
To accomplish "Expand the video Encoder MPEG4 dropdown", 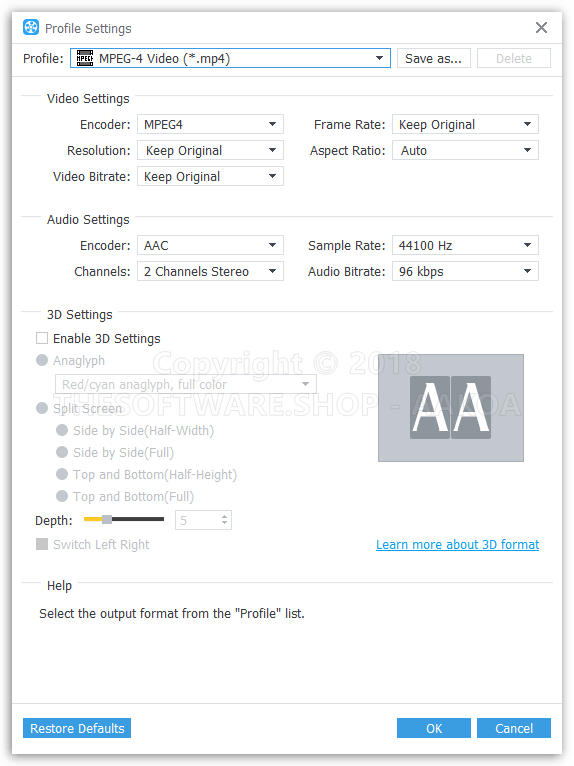I will point(210,124).
